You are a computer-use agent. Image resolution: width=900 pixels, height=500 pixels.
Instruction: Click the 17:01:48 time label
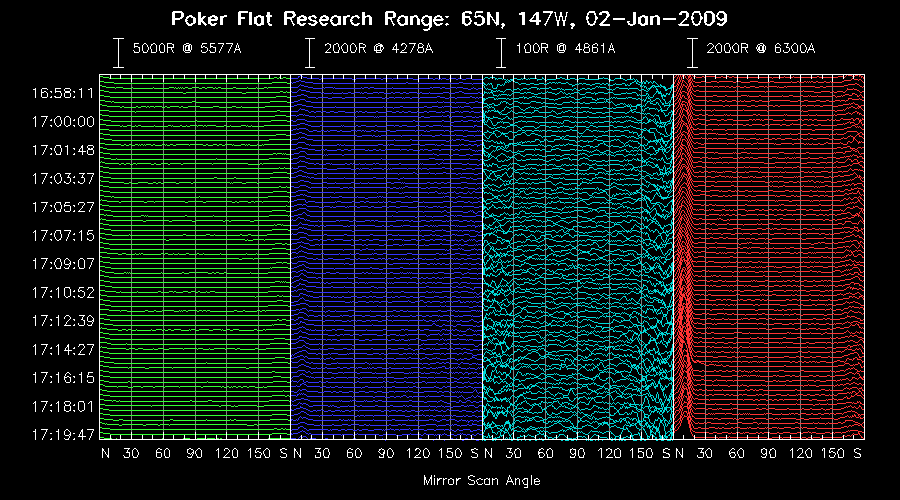(x=63, y=150)
